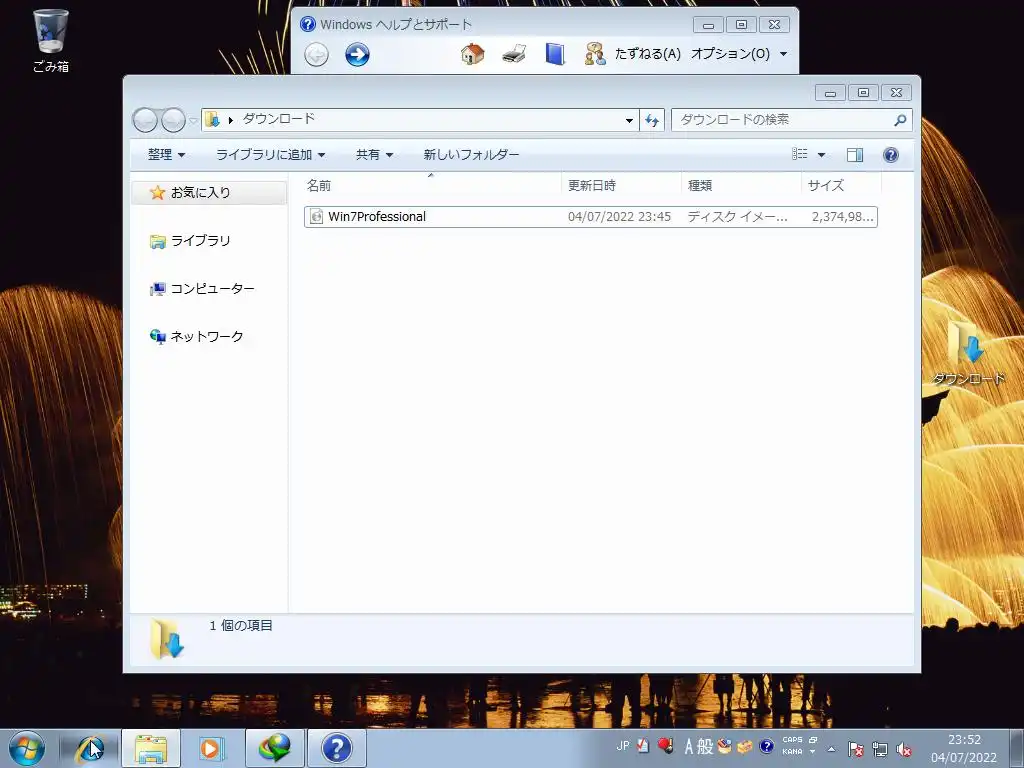Open the 整理 menu
The width and height of the screenshot is (1024, 768).
pyautogui.click(x=167, y=155)
